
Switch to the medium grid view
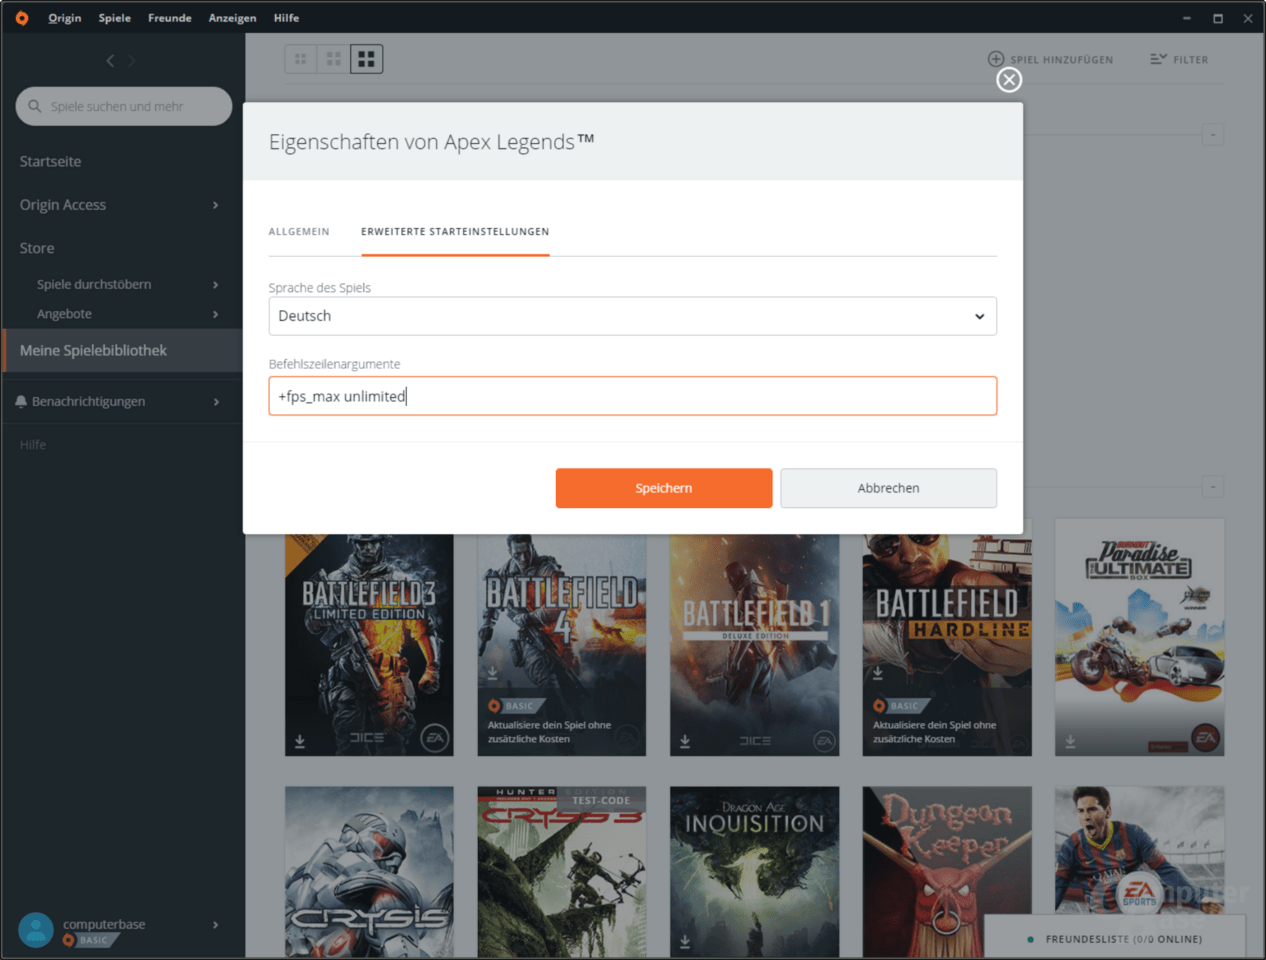(333, 58)
